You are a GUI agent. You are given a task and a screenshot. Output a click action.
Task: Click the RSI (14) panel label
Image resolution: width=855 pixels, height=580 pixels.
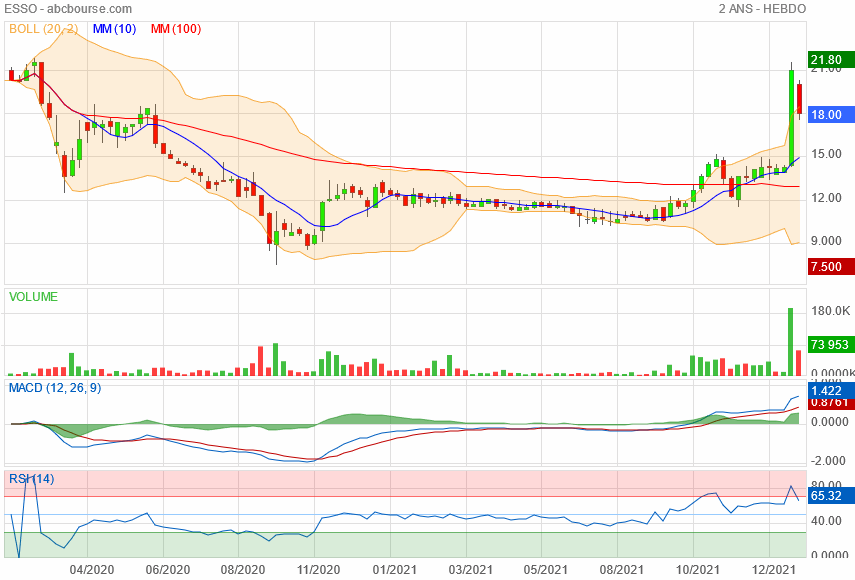pos(32,479)
